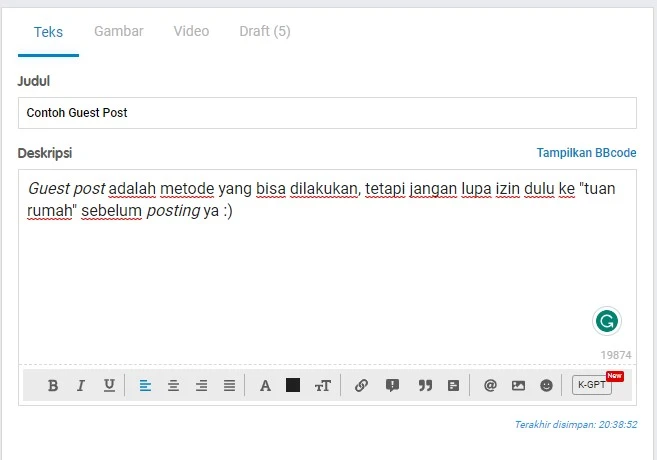Toggle underline text formatting
The height and width of the screenshot is (460, 657).
coord(109,385)
